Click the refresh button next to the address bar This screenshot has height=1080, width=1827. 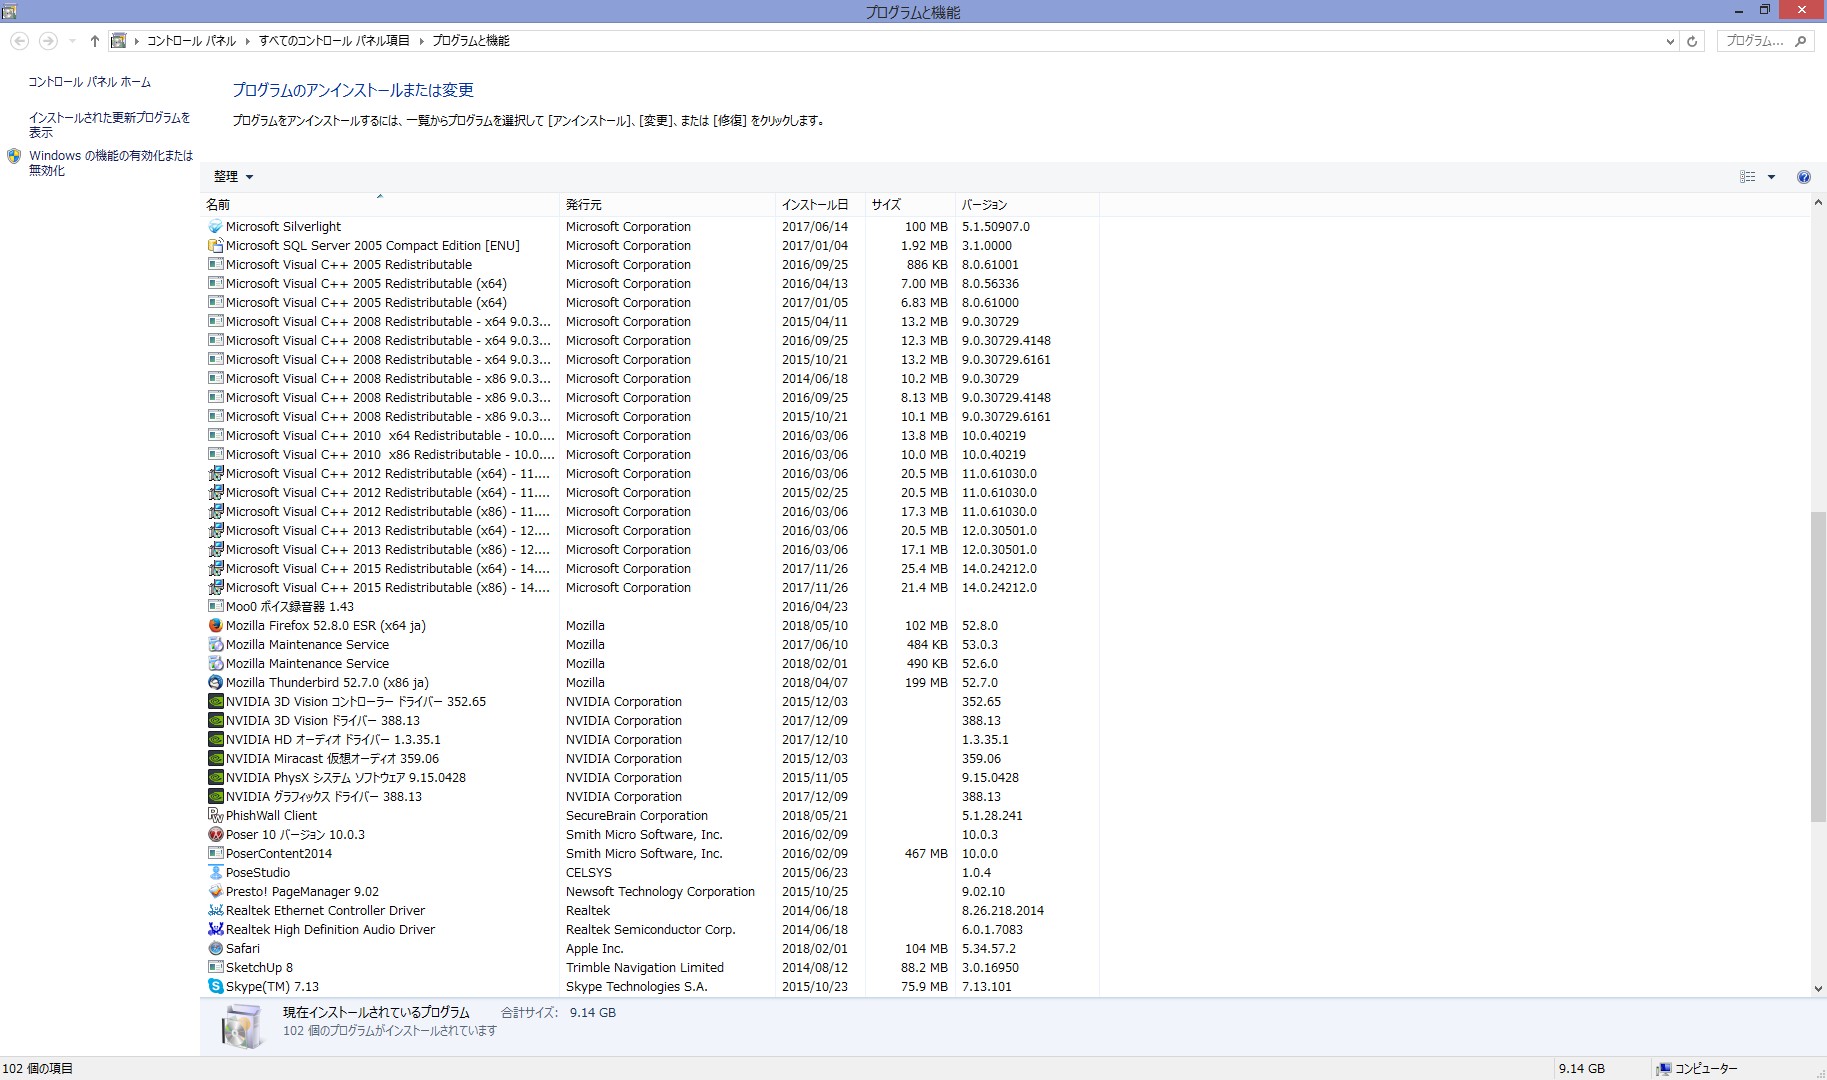1692,41
